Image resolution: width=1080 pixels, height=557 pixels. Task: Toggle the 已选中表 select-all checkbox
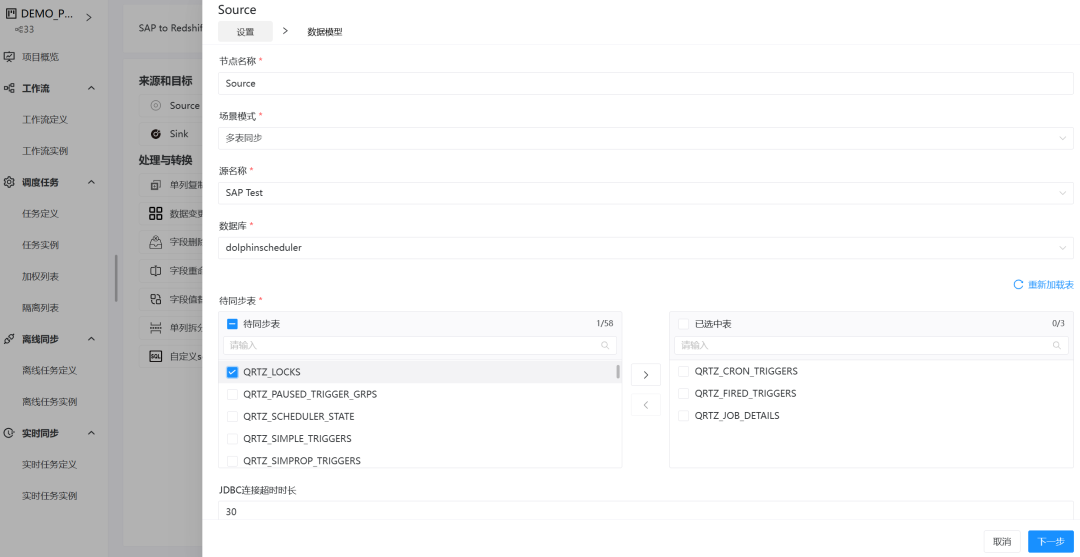click(x=683, y=324)
